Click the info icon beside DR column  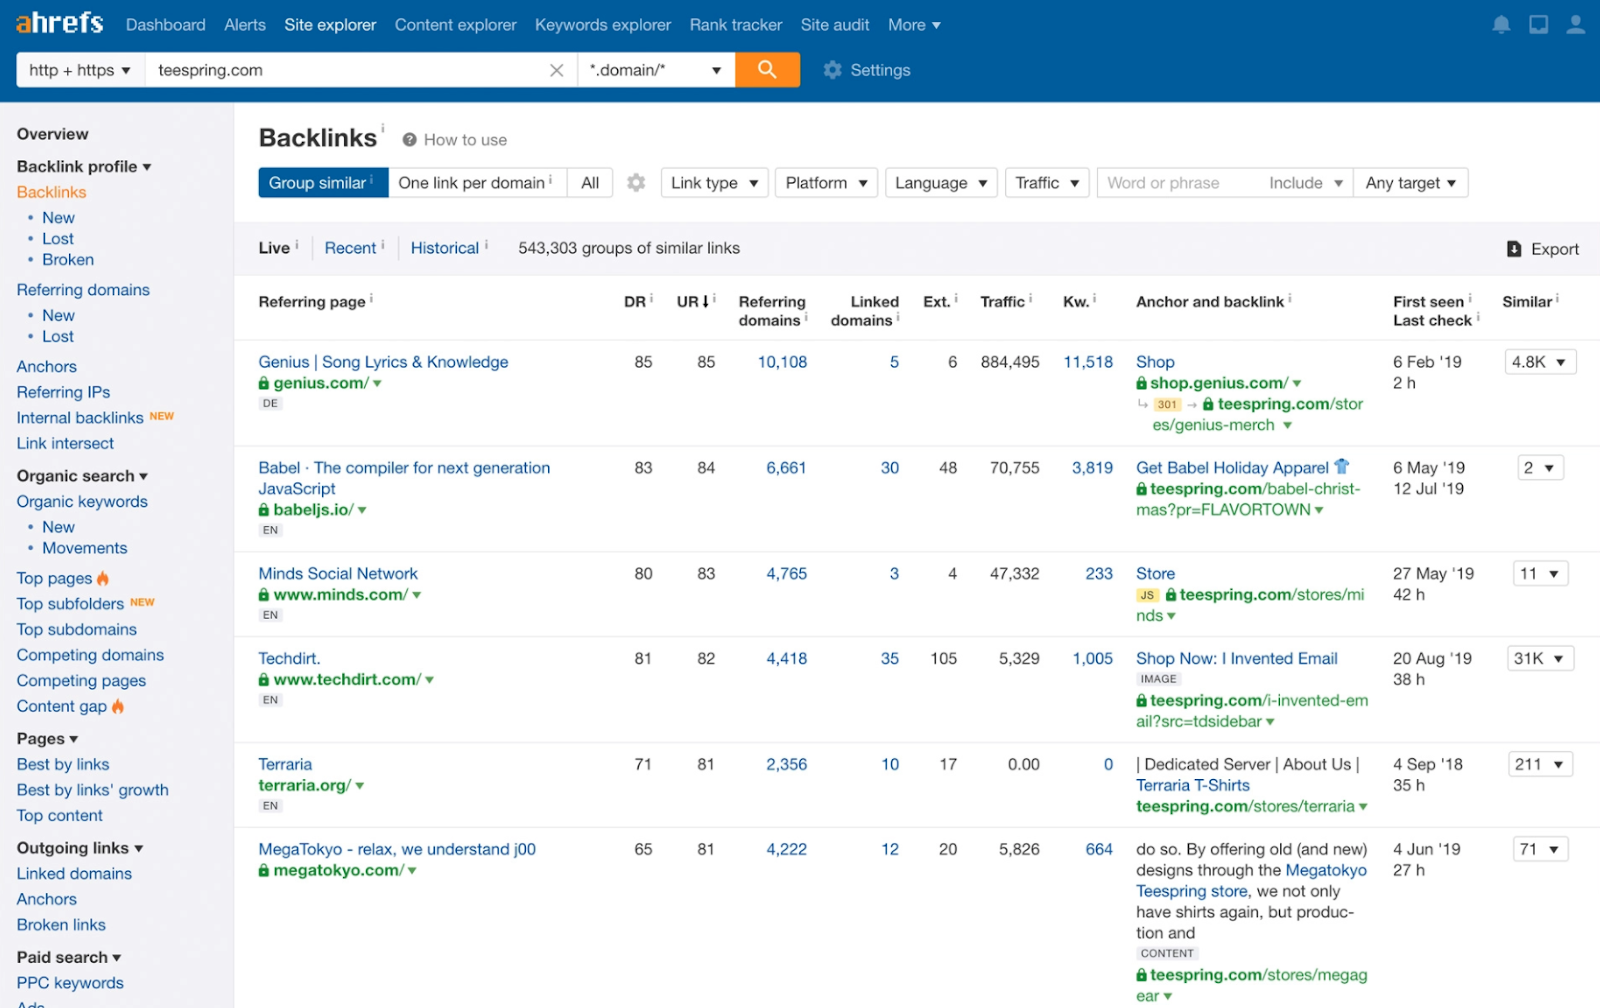[x=651, y=298]
